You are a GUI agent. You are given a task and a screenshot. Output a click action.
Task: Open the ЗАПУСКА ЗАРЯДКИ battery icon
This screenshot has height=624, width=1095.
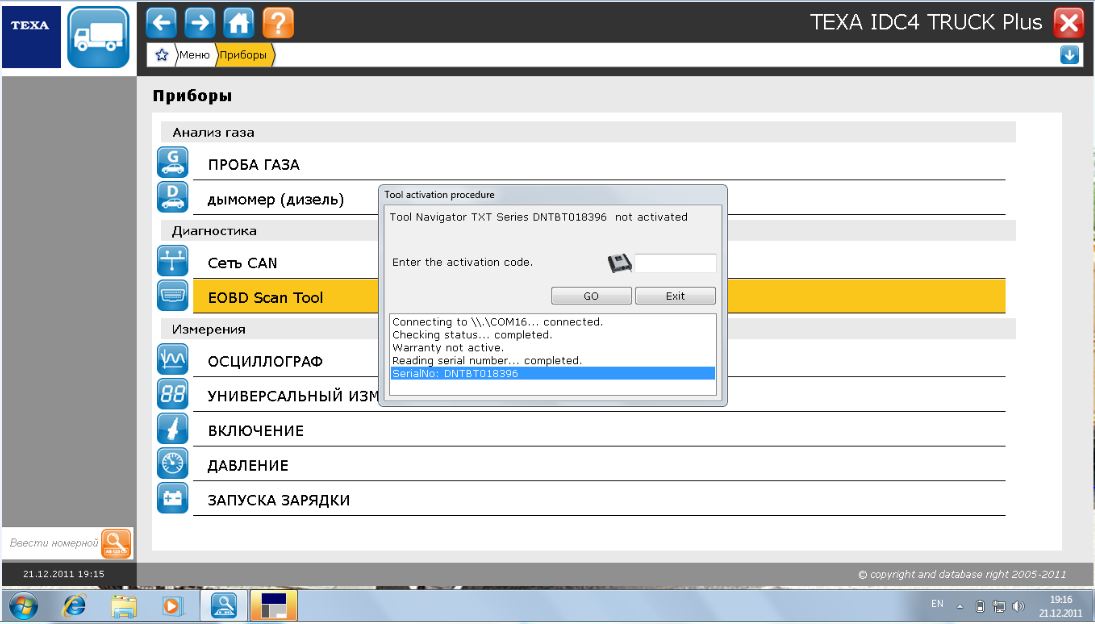(173, 499)
